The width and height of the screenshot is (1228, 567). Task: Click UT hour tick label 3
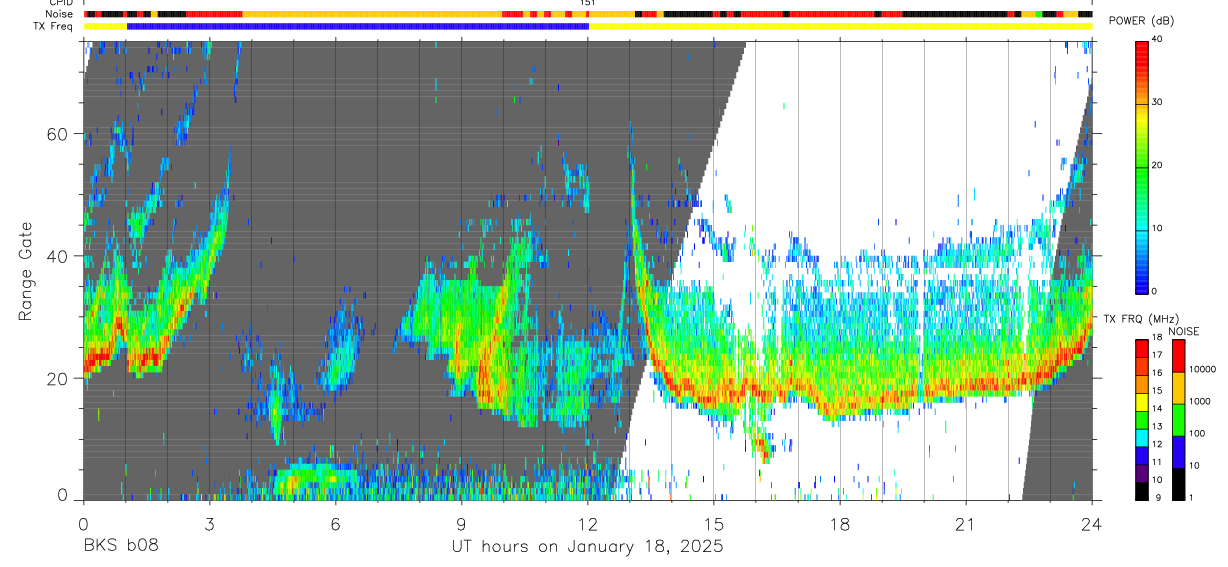pos(209,525)
